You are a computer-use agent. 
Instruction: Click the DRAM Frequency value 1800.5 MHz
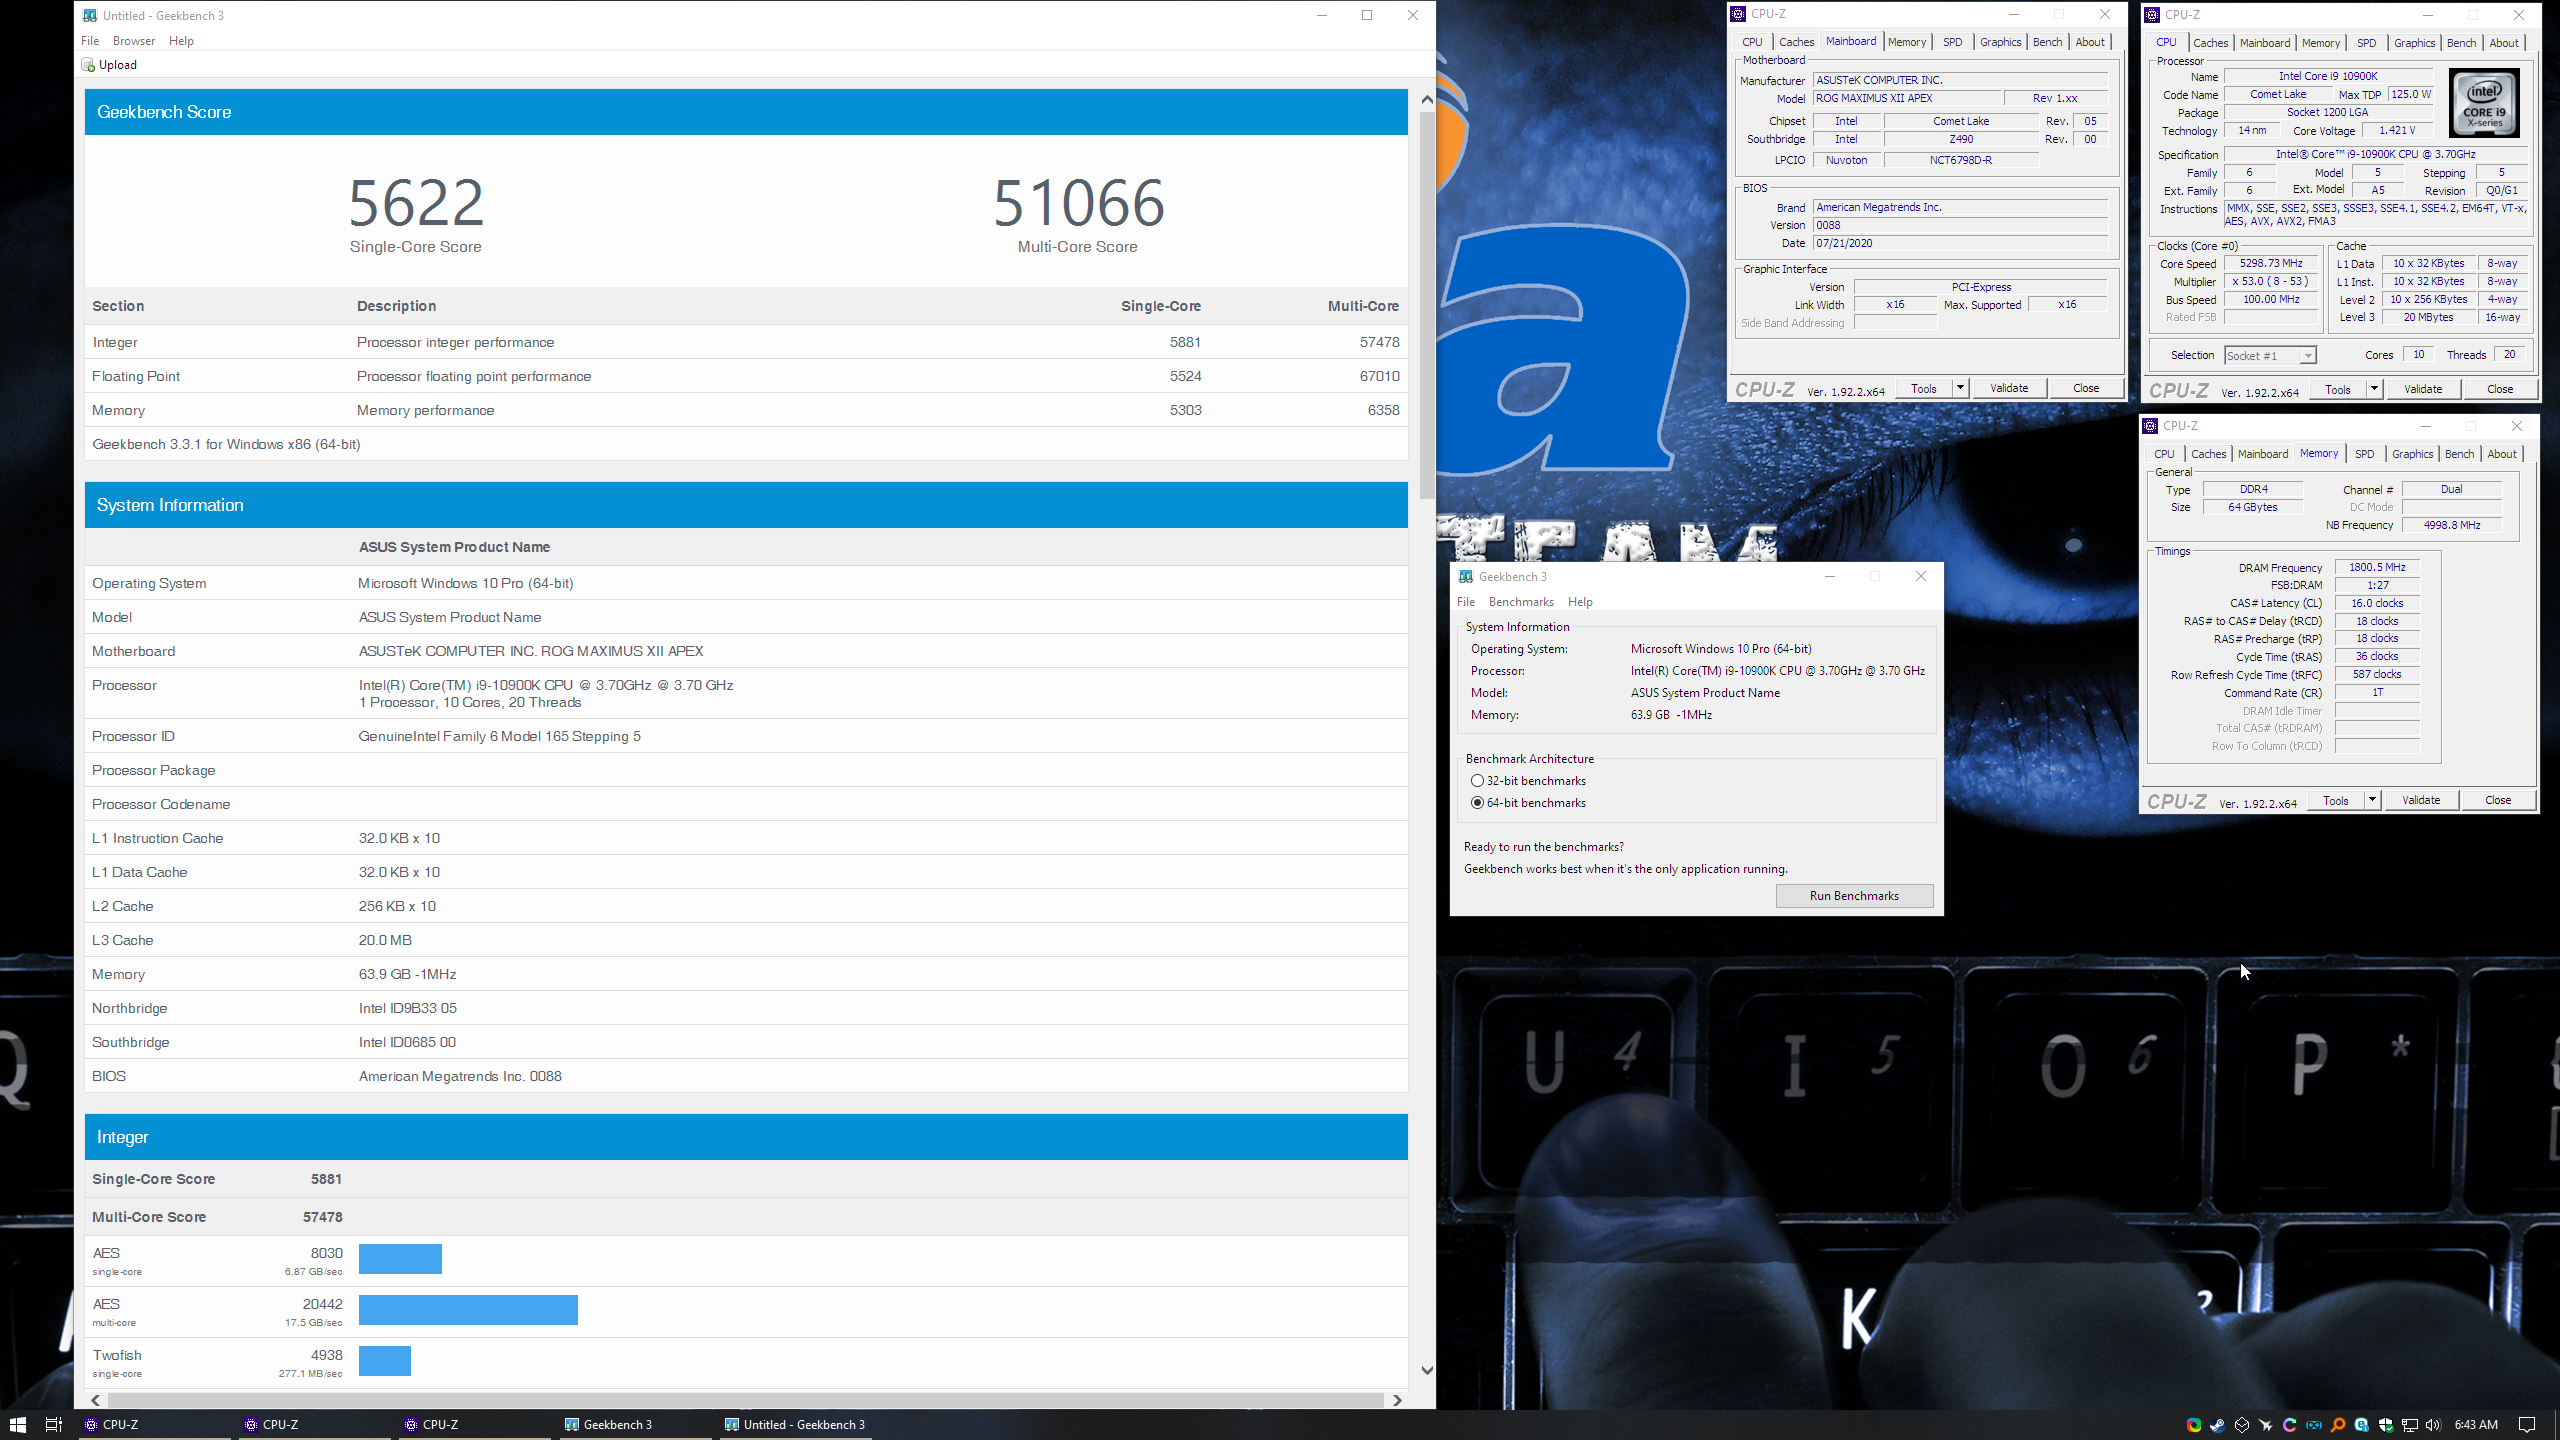(2377, 567)
